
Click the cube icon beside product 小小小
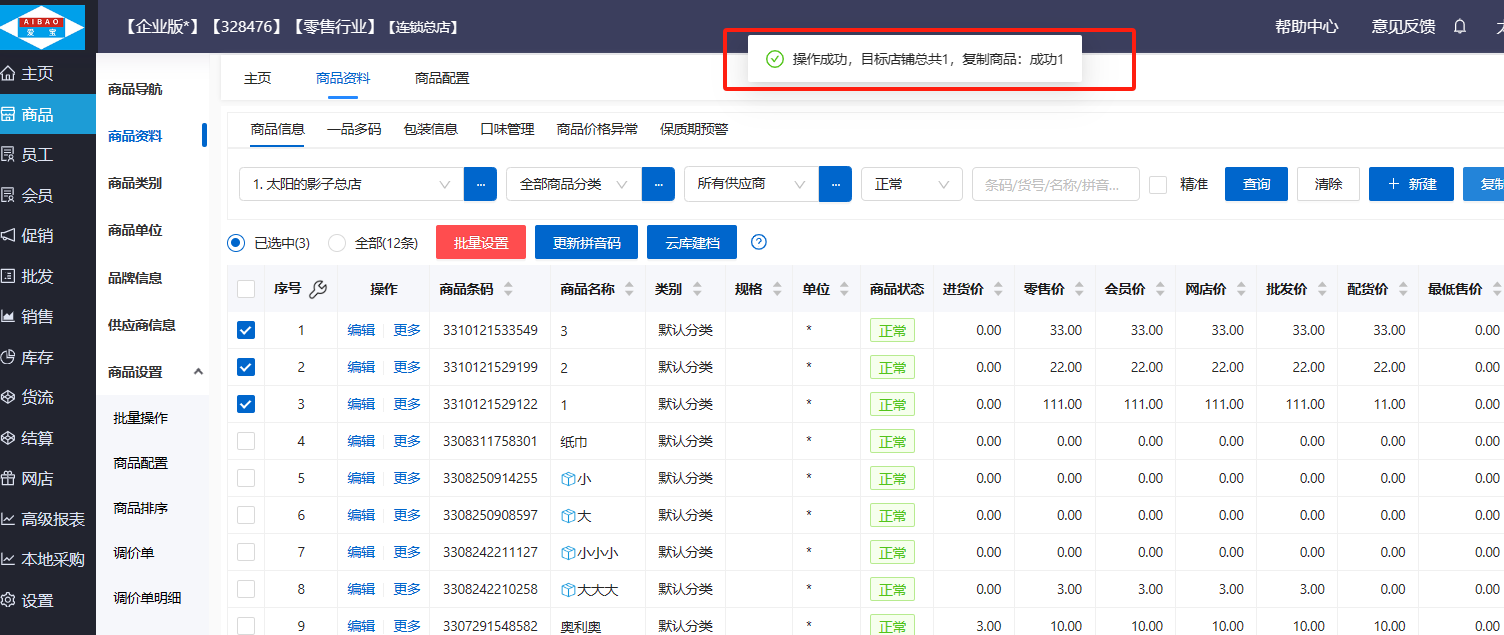[569, 553]
